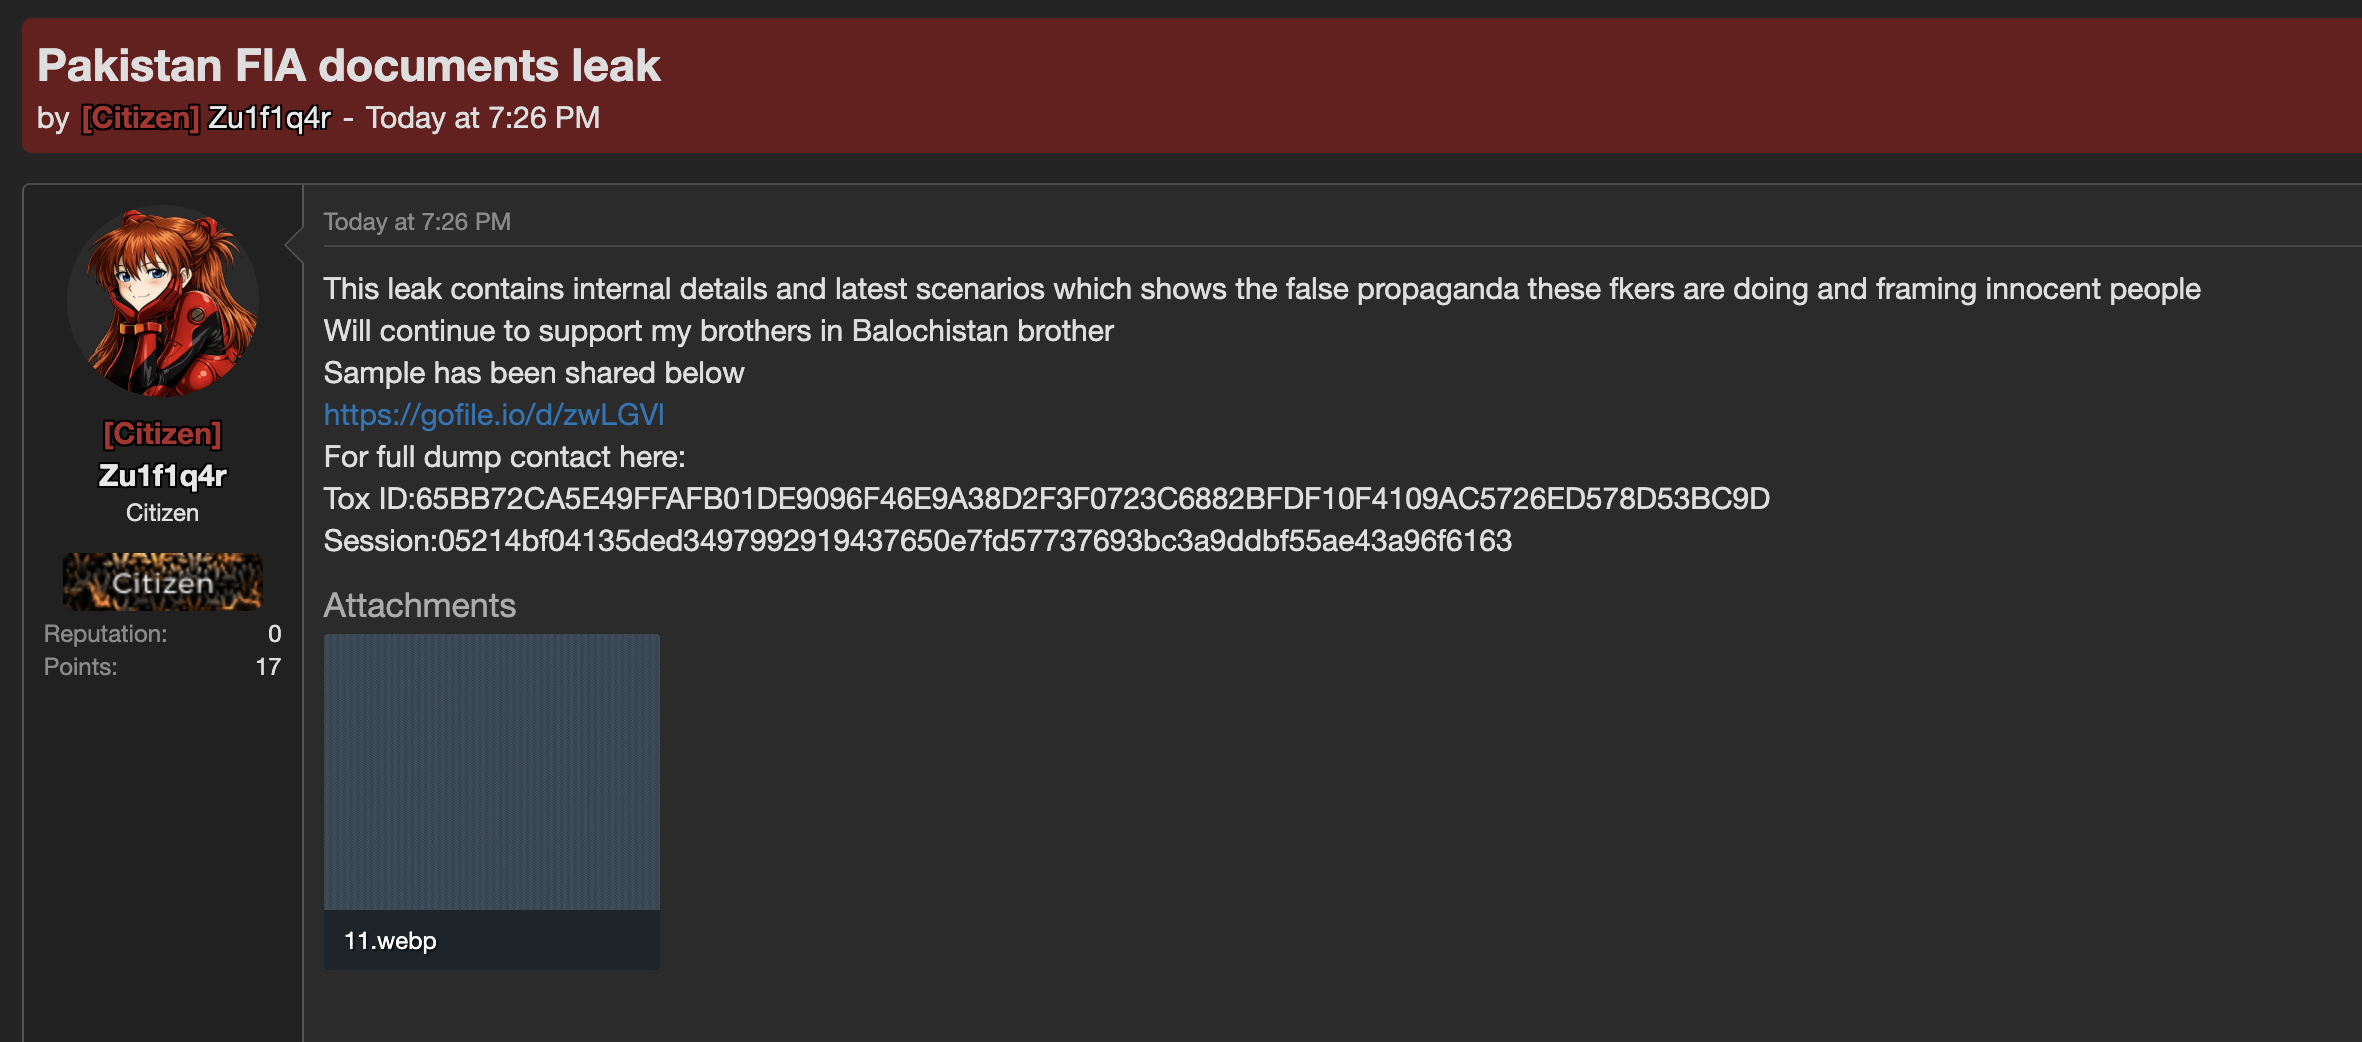
Task: Click the Points value 17
Action: [268, 667]
